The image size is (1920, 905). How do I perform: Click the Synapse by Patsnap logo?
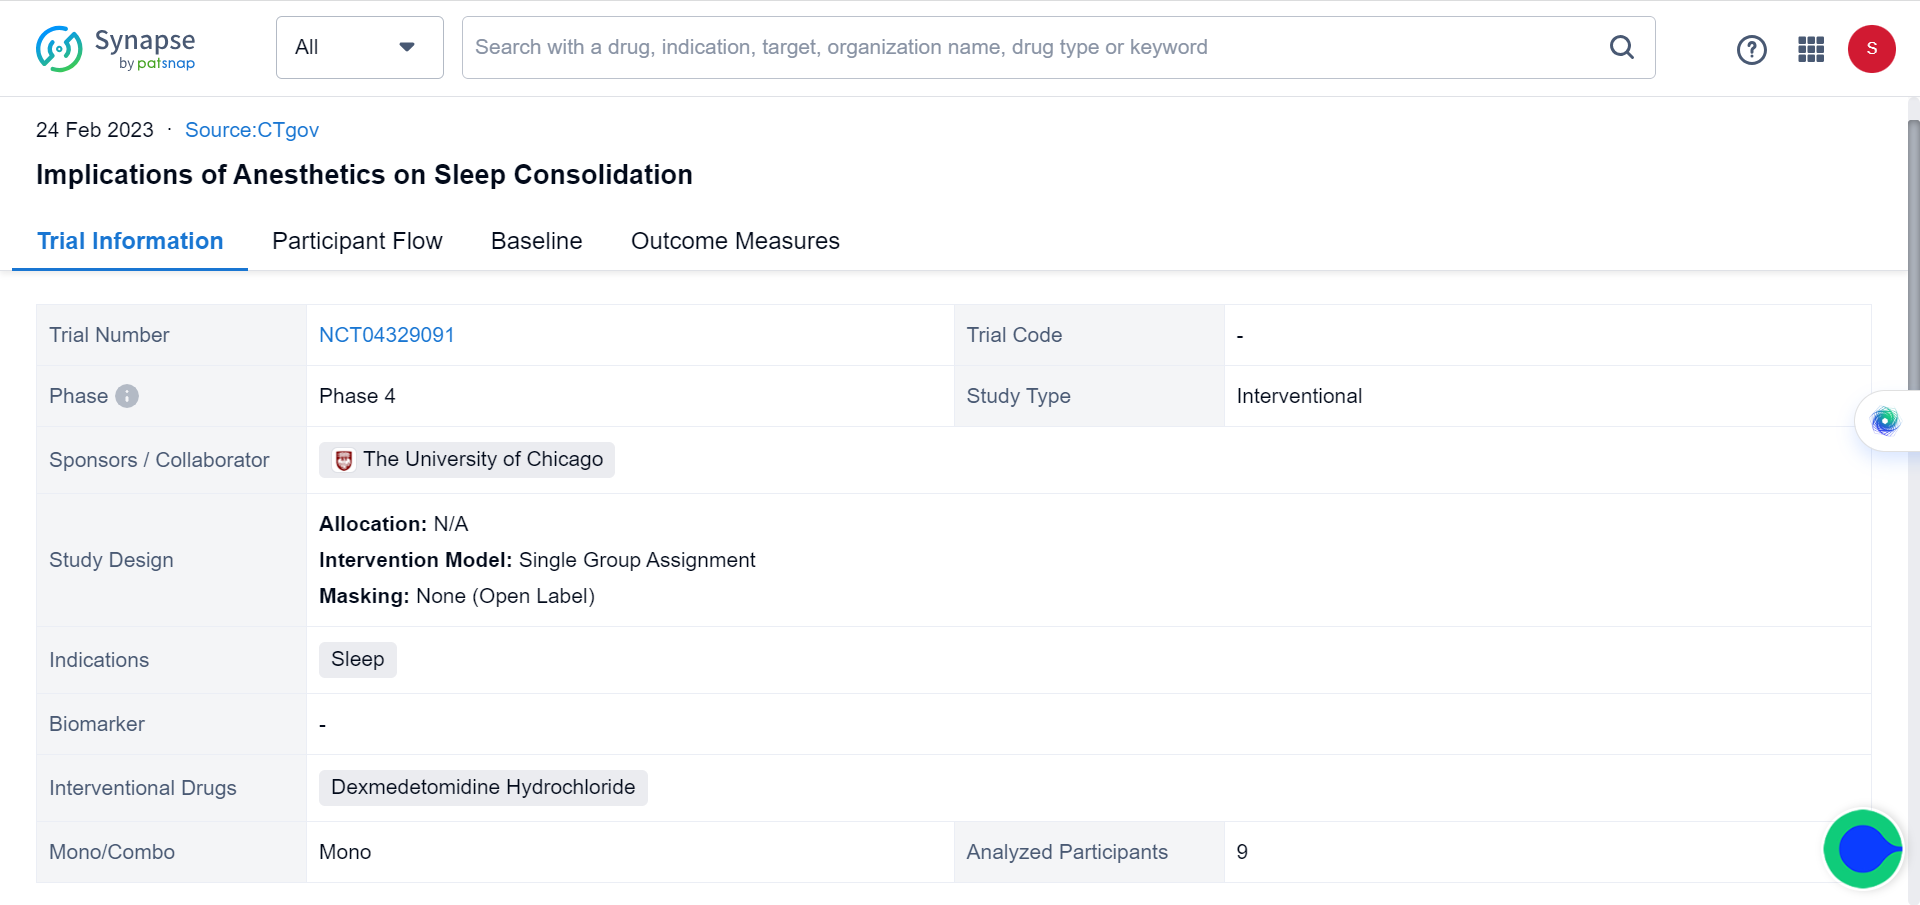click(x=115, y=48)
